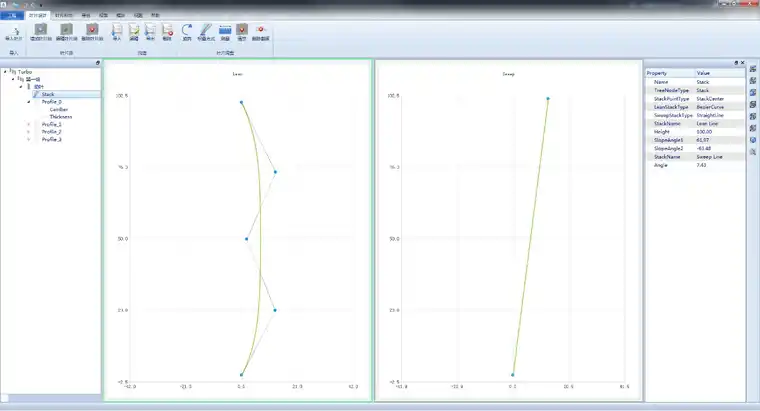
Task: Click the Name property row
Action: point(695,82)
